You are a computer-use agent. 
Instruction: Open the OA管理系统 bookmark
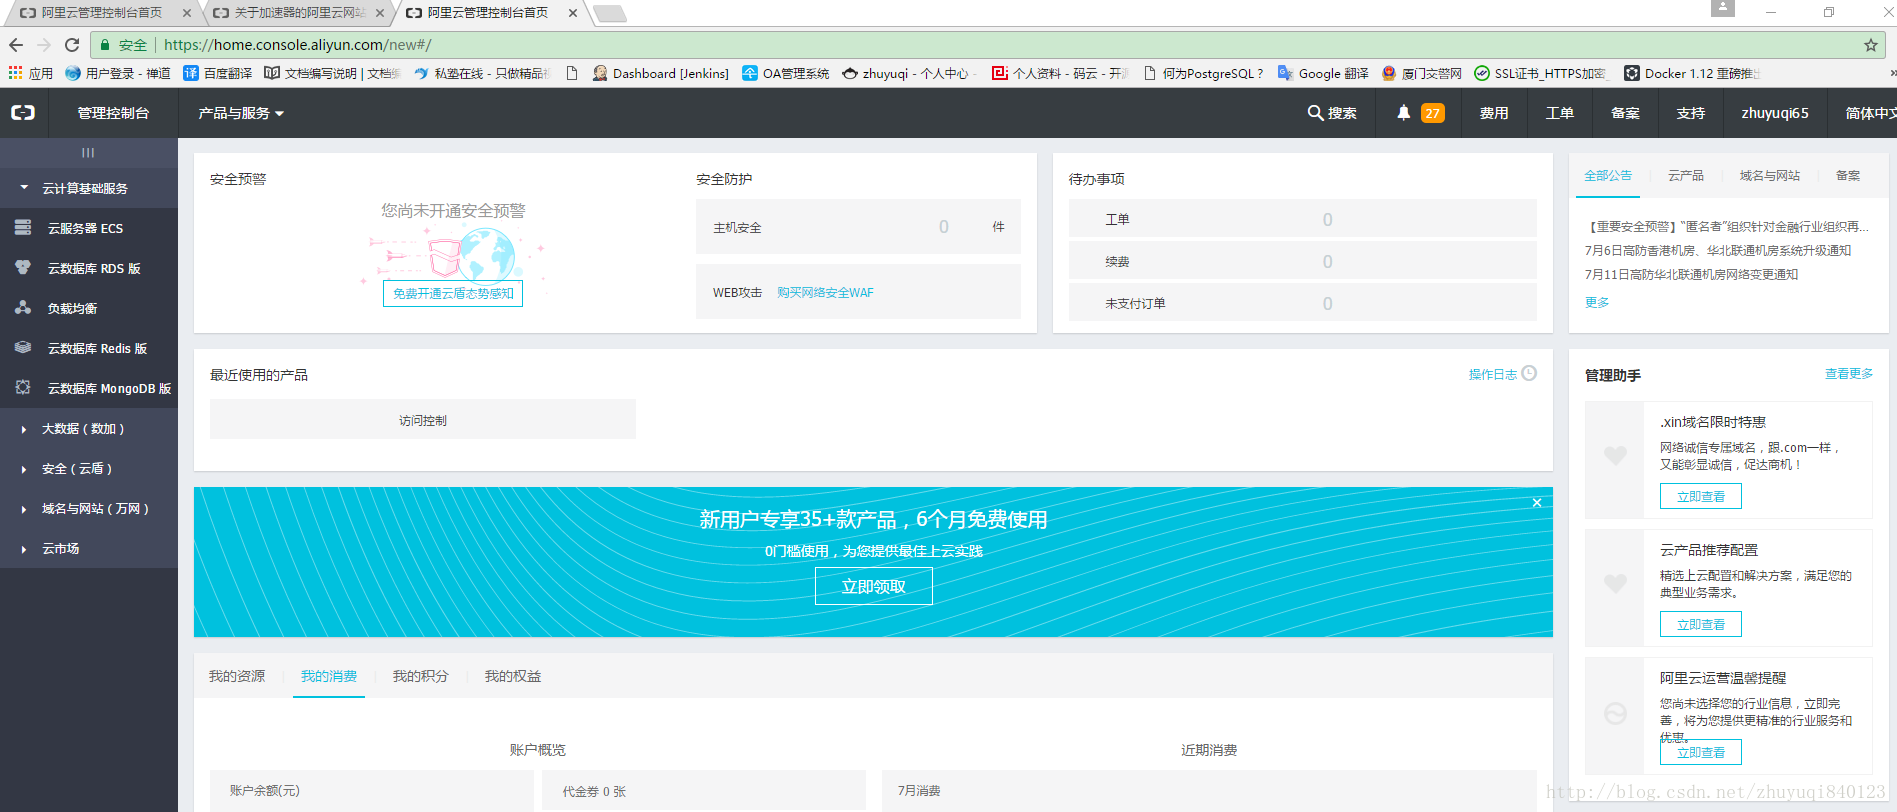coord(785,73)
